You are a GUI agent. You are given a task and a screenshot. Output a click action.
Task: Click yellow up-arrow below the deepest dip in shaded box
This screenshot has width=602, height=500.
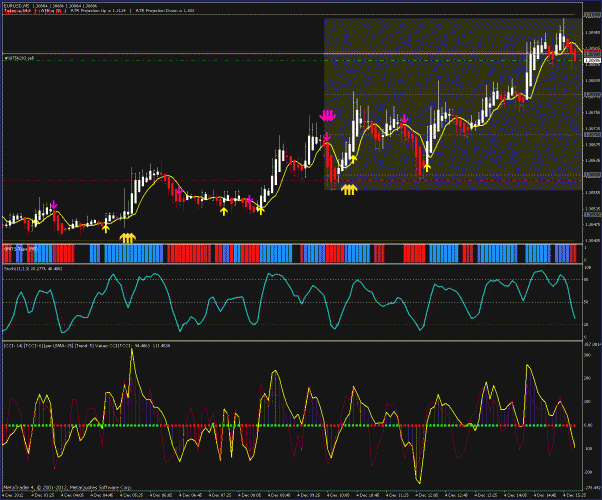tap(427, 168)
